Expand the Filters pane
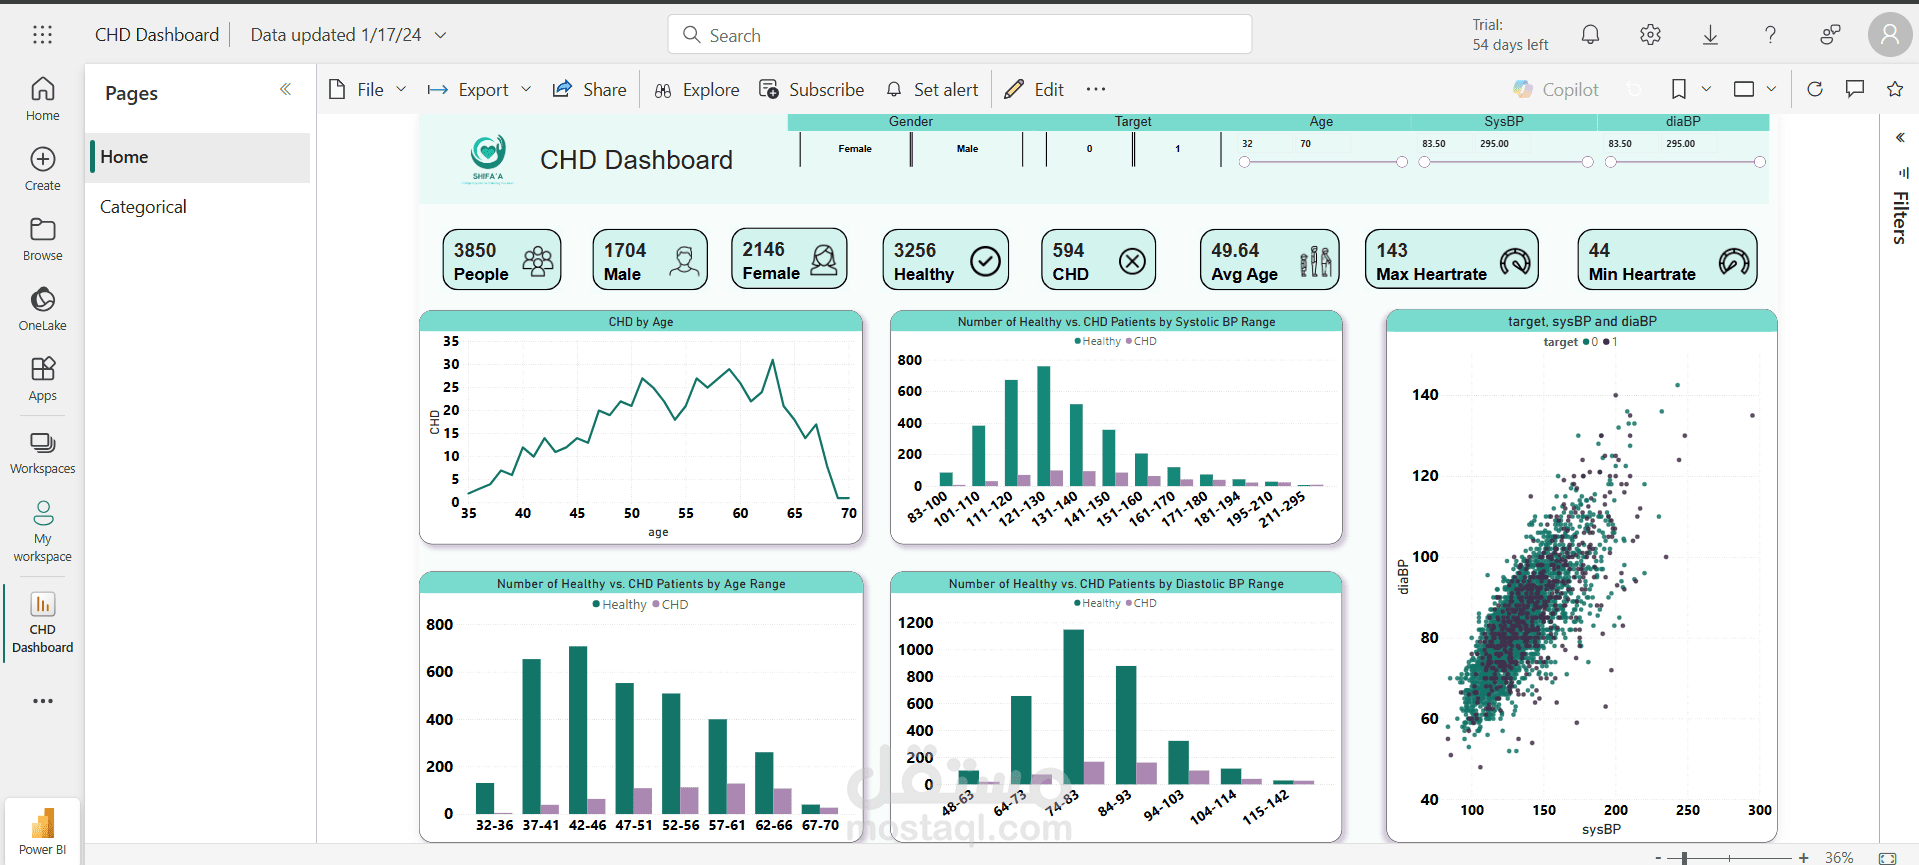 click(x=1900, y=137)
